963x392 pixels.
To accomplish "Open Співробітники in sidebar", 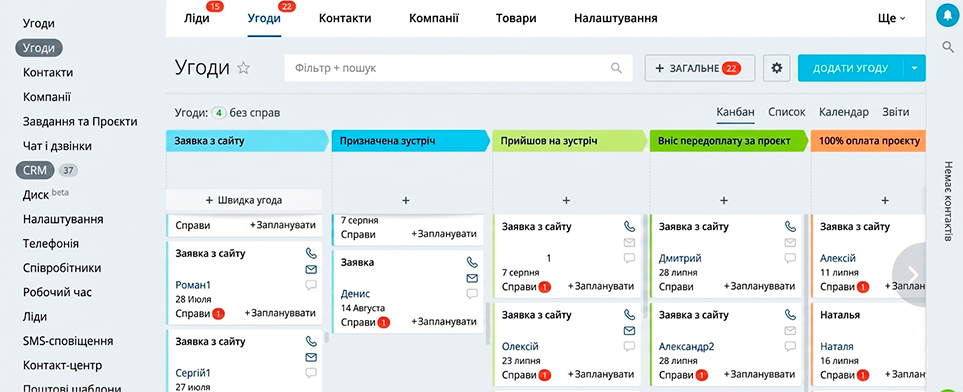I will click(x=62, y=268).
